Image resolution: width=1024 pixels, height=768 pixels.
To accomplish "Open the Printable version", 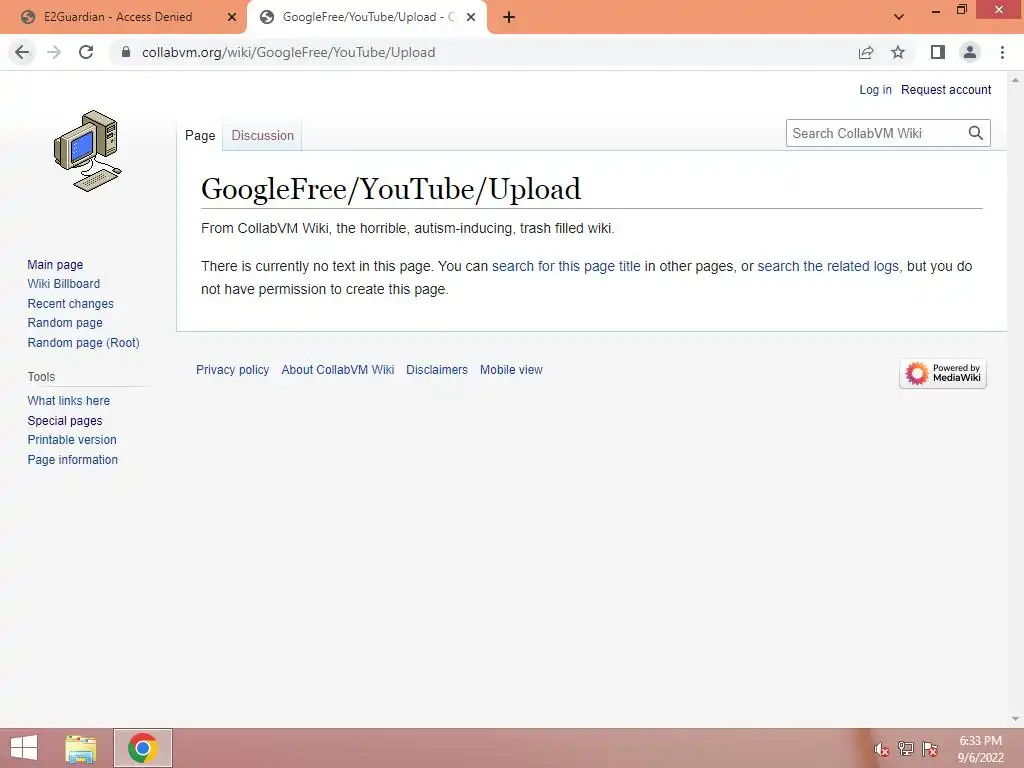I will pos(72,440).
